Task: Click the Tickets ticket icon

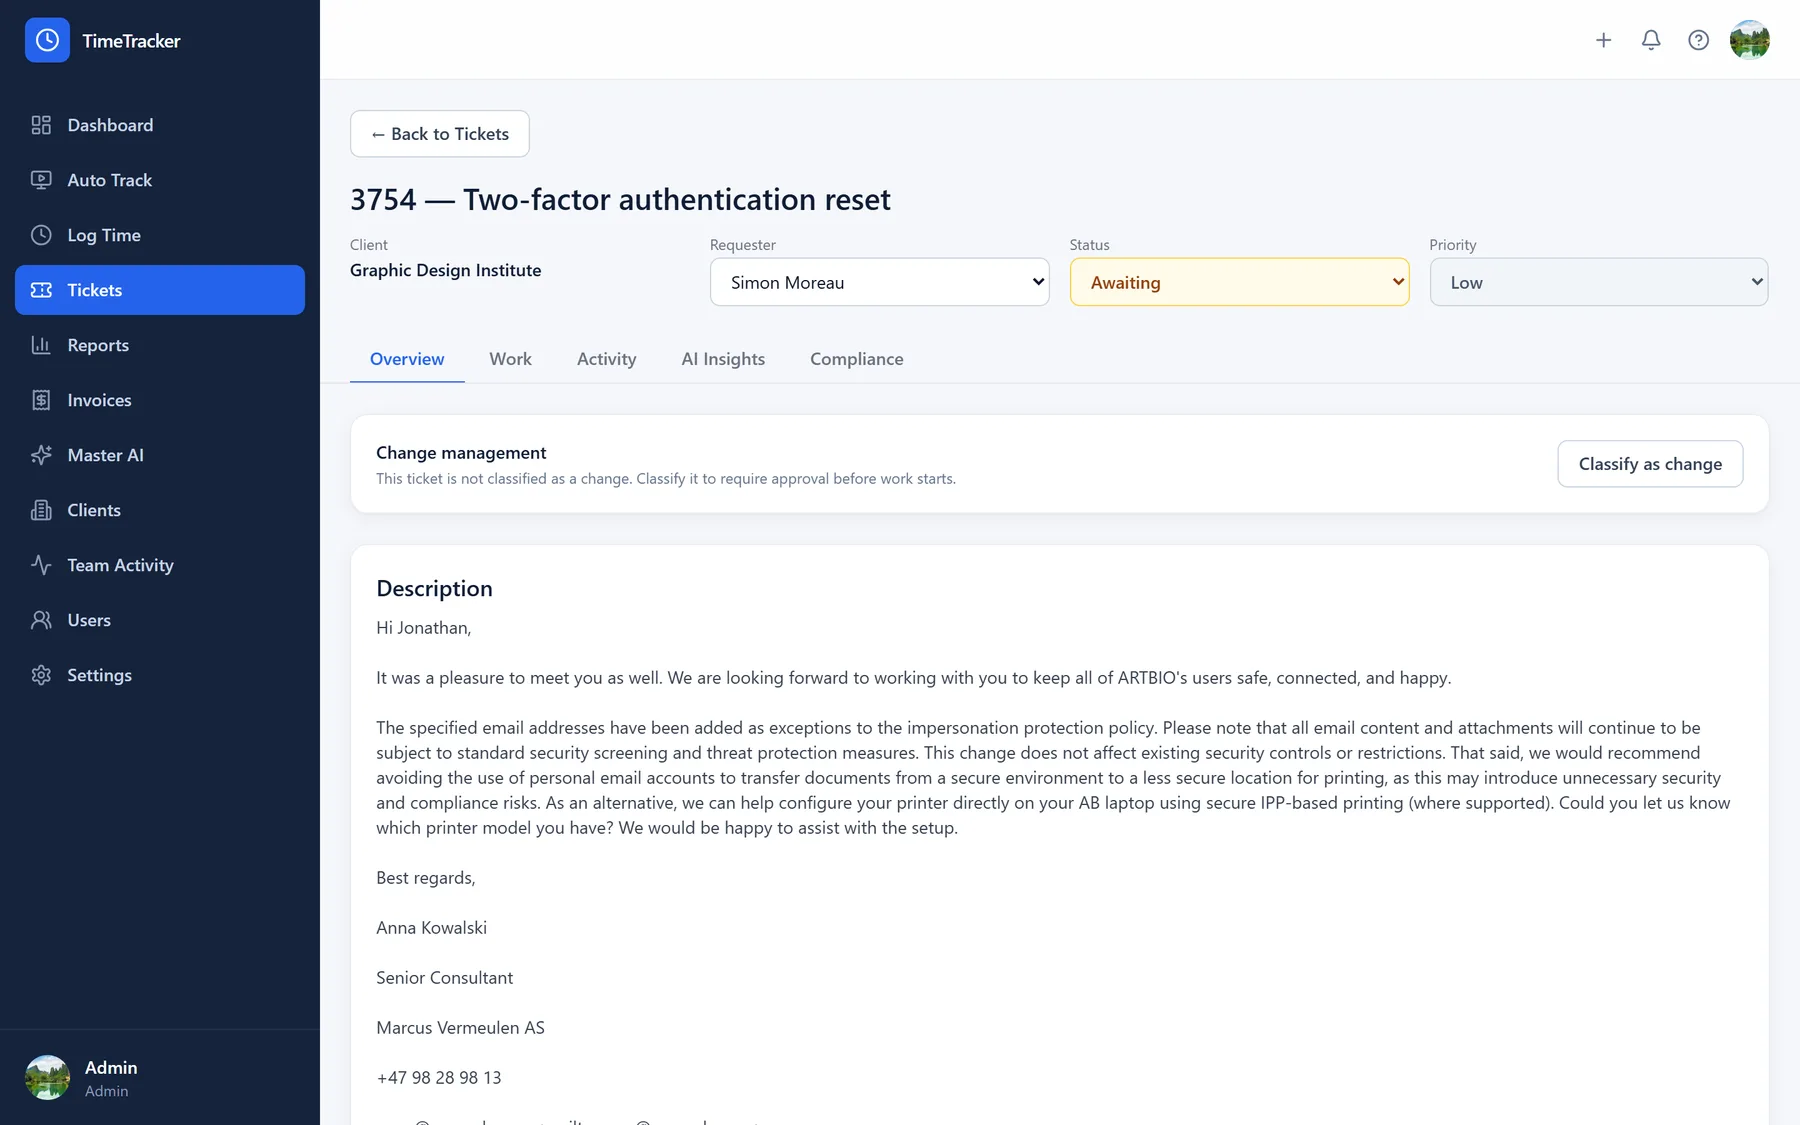Action: [x=41, y=290]
